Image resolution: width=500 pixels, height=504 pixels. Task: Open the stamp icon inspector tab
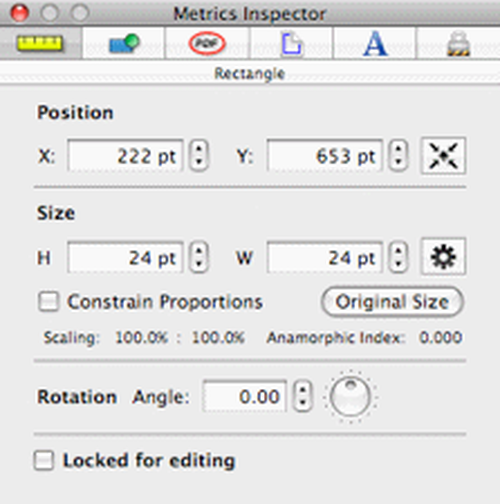458,44
